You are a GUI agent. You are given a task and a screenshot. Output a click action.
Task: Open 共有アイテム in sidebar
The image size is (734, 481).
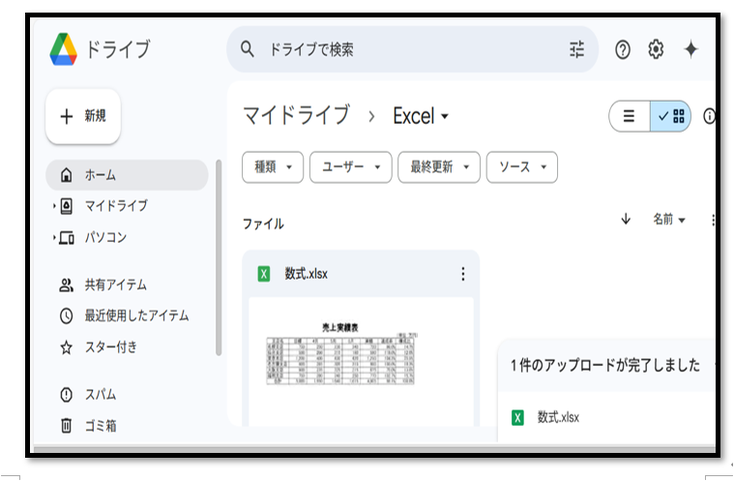116,285
